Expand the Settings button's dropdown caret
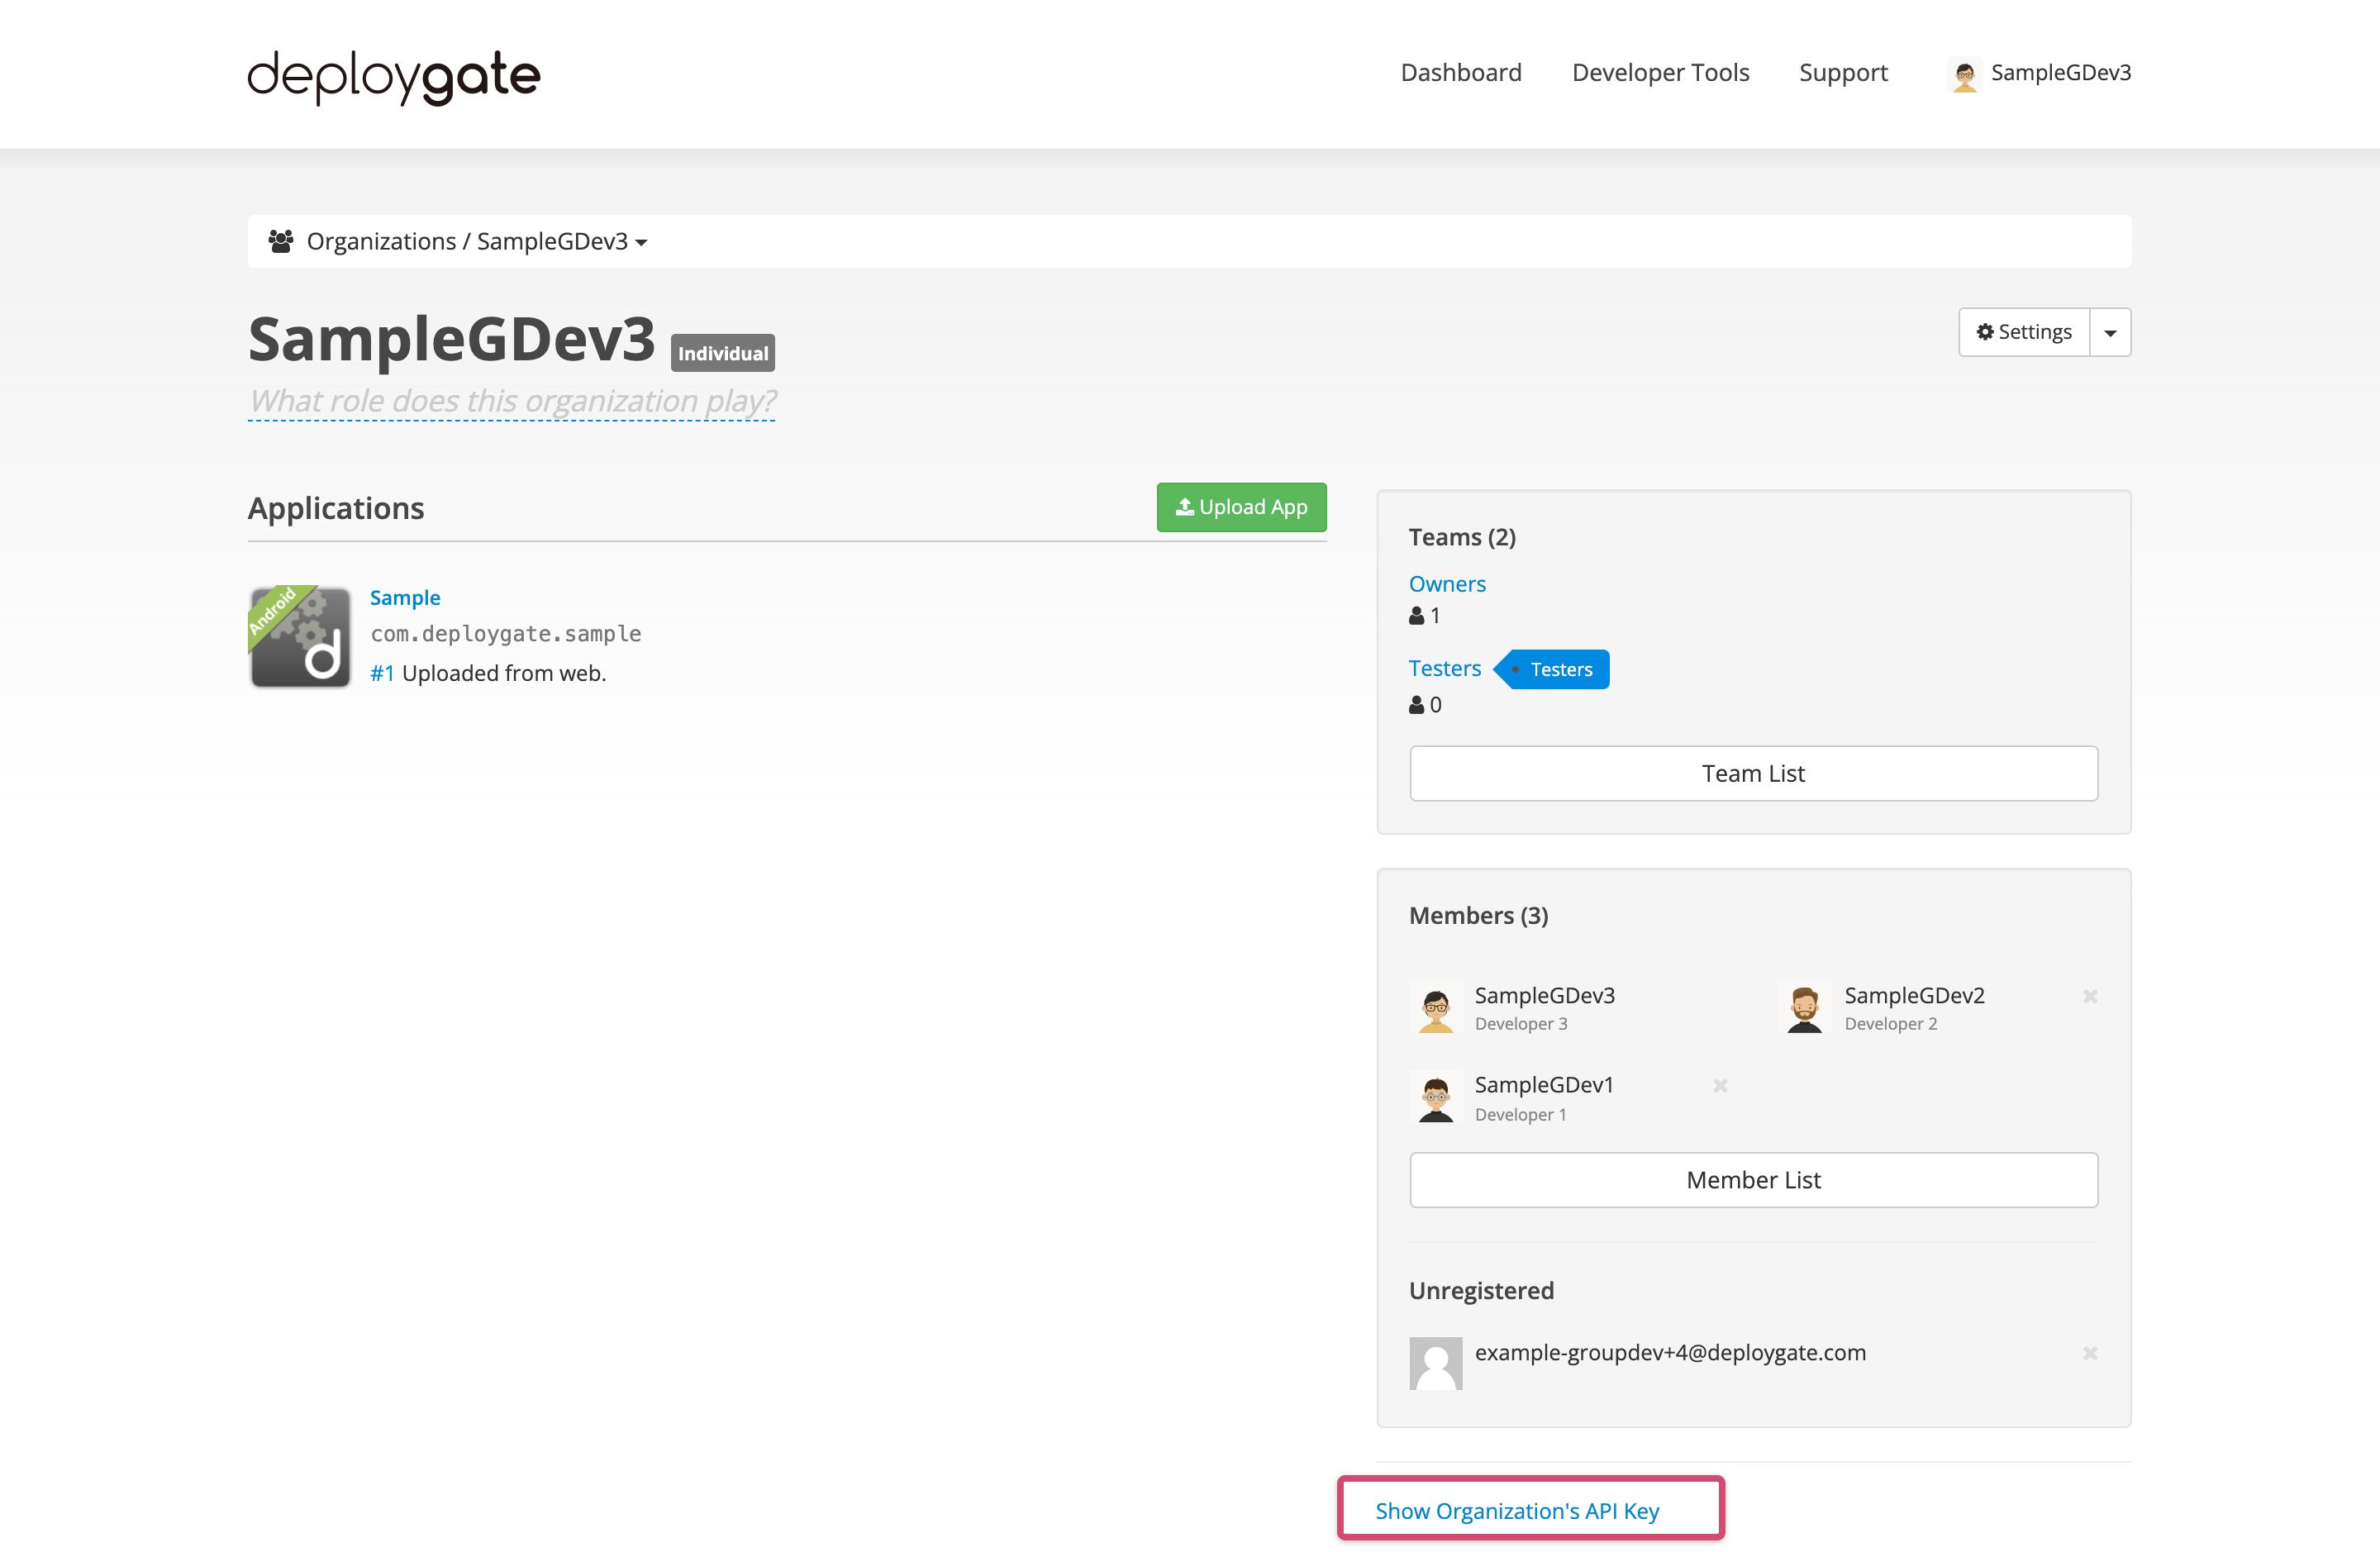The height and width of the screenshot is (1552, 2380). click(x=2110, y=331)
